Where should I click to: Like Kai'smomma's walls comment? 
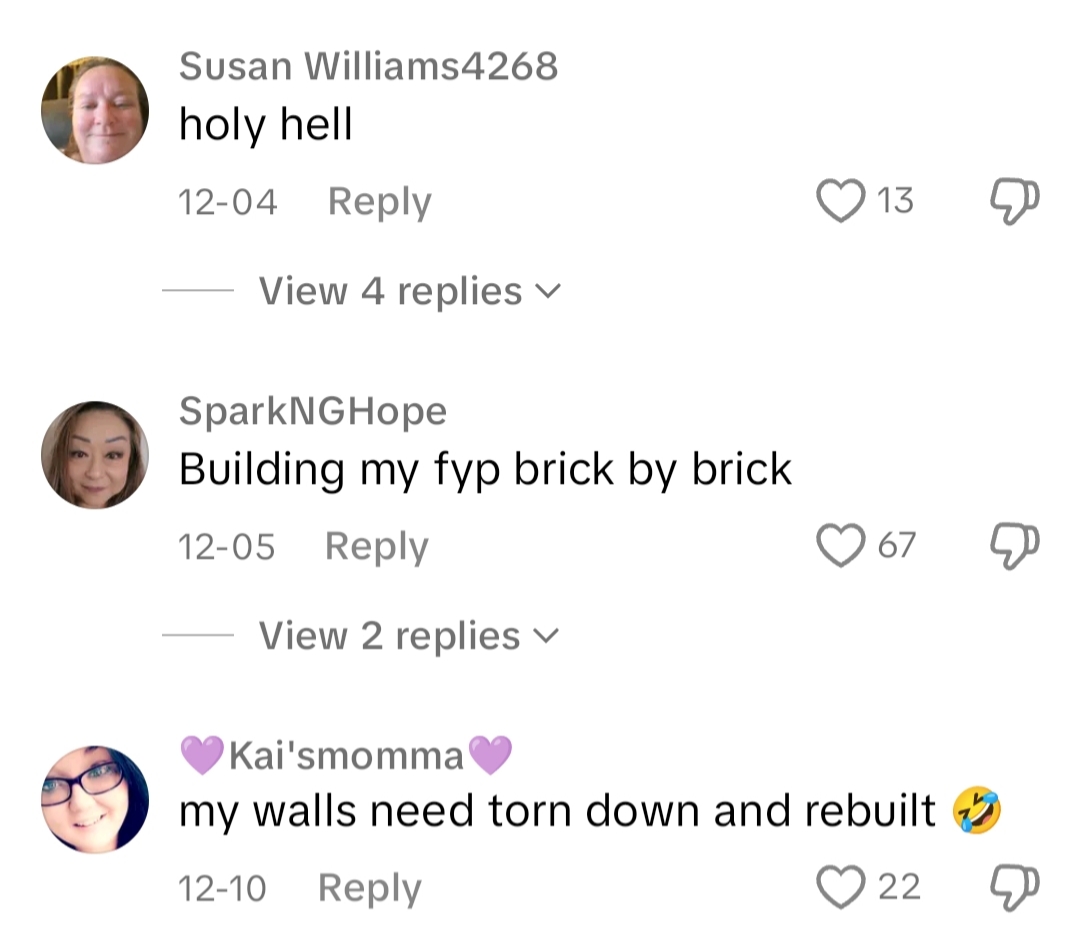coord(838,887)
